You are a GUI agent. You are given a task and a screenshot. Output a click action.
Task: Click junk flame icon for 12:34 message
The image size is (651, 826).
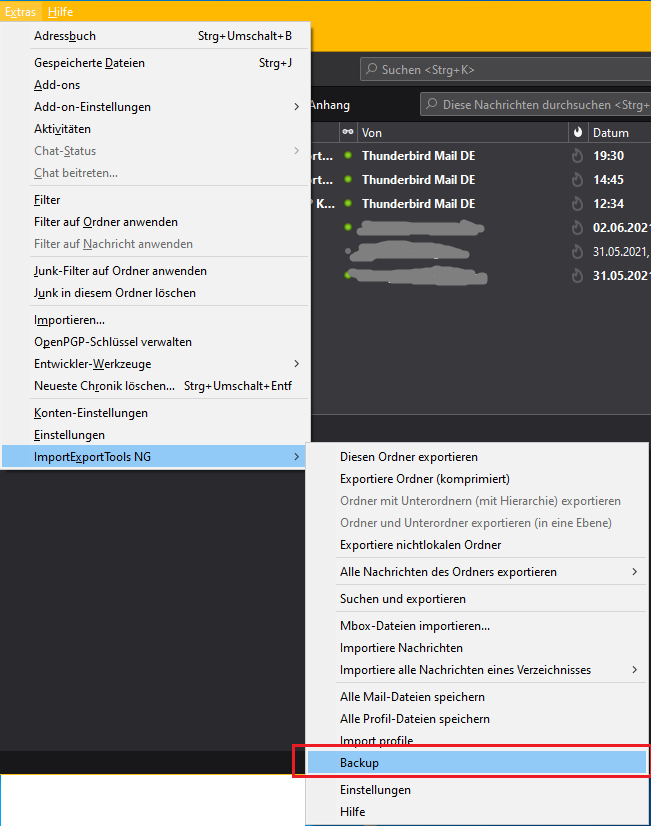[577, 204]
